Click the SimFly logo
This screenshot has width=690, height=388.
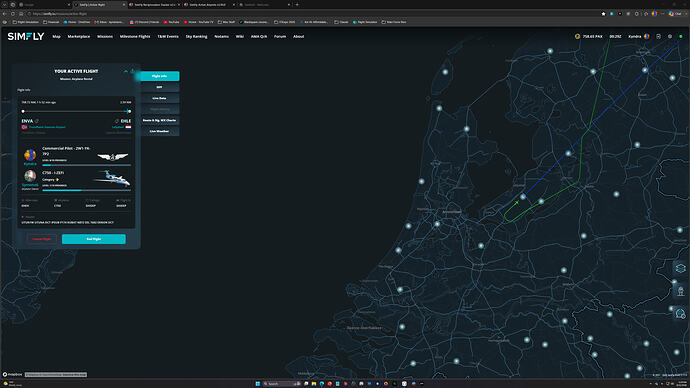coord(26,37)
